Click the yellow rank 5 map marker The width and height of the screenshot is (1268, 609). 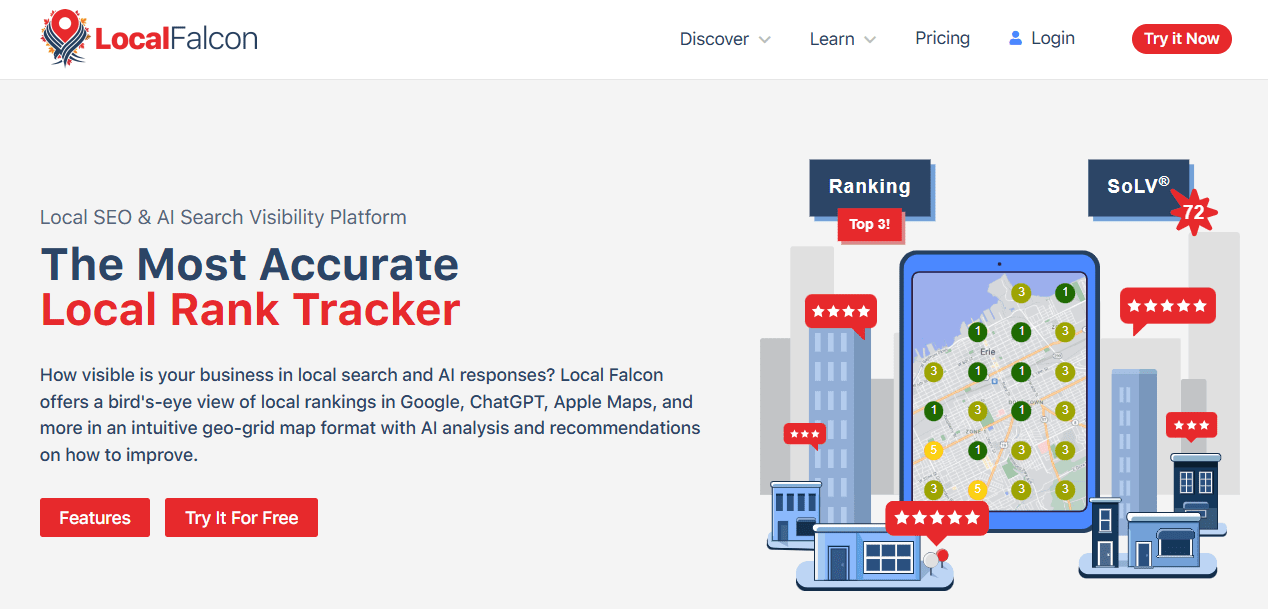934,450
